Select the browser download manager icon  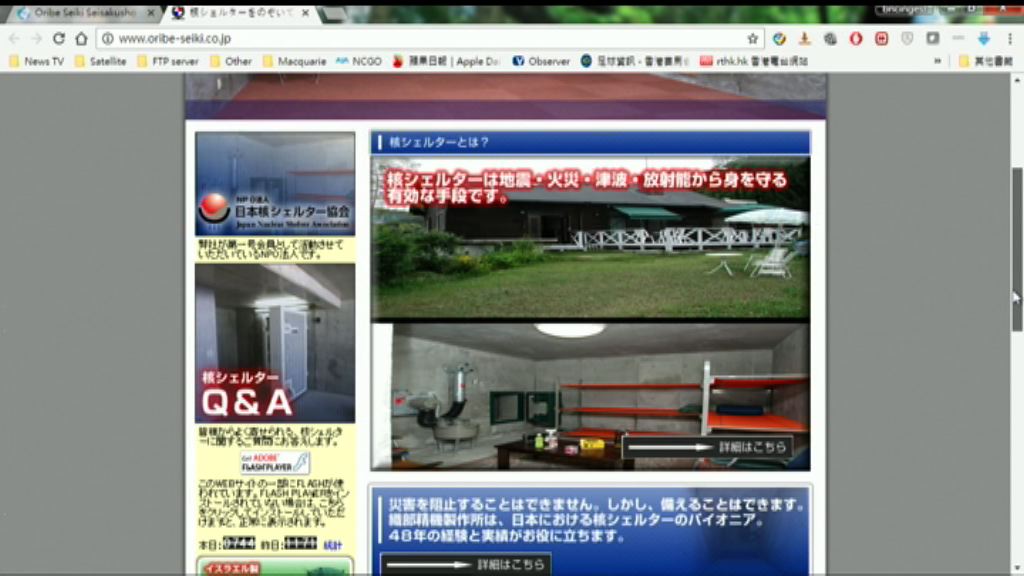point(804,38)
